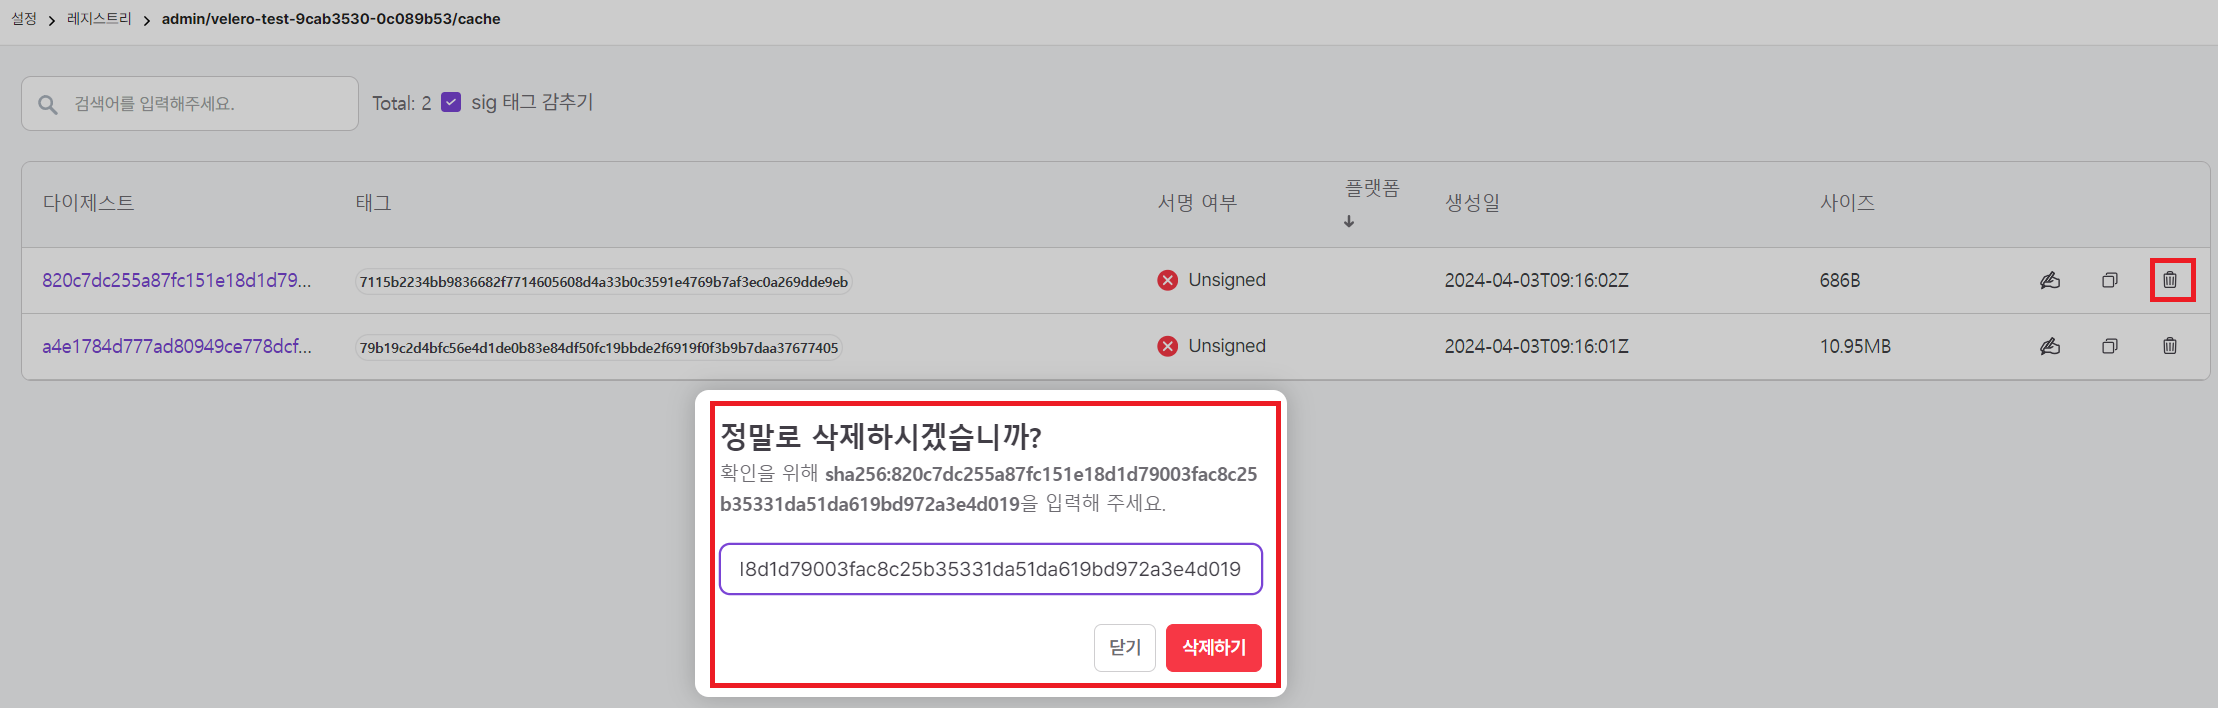The height and width of the screenshot is (708, 2218).
Task: Click the size value 686B
Action: point(1840,280)
